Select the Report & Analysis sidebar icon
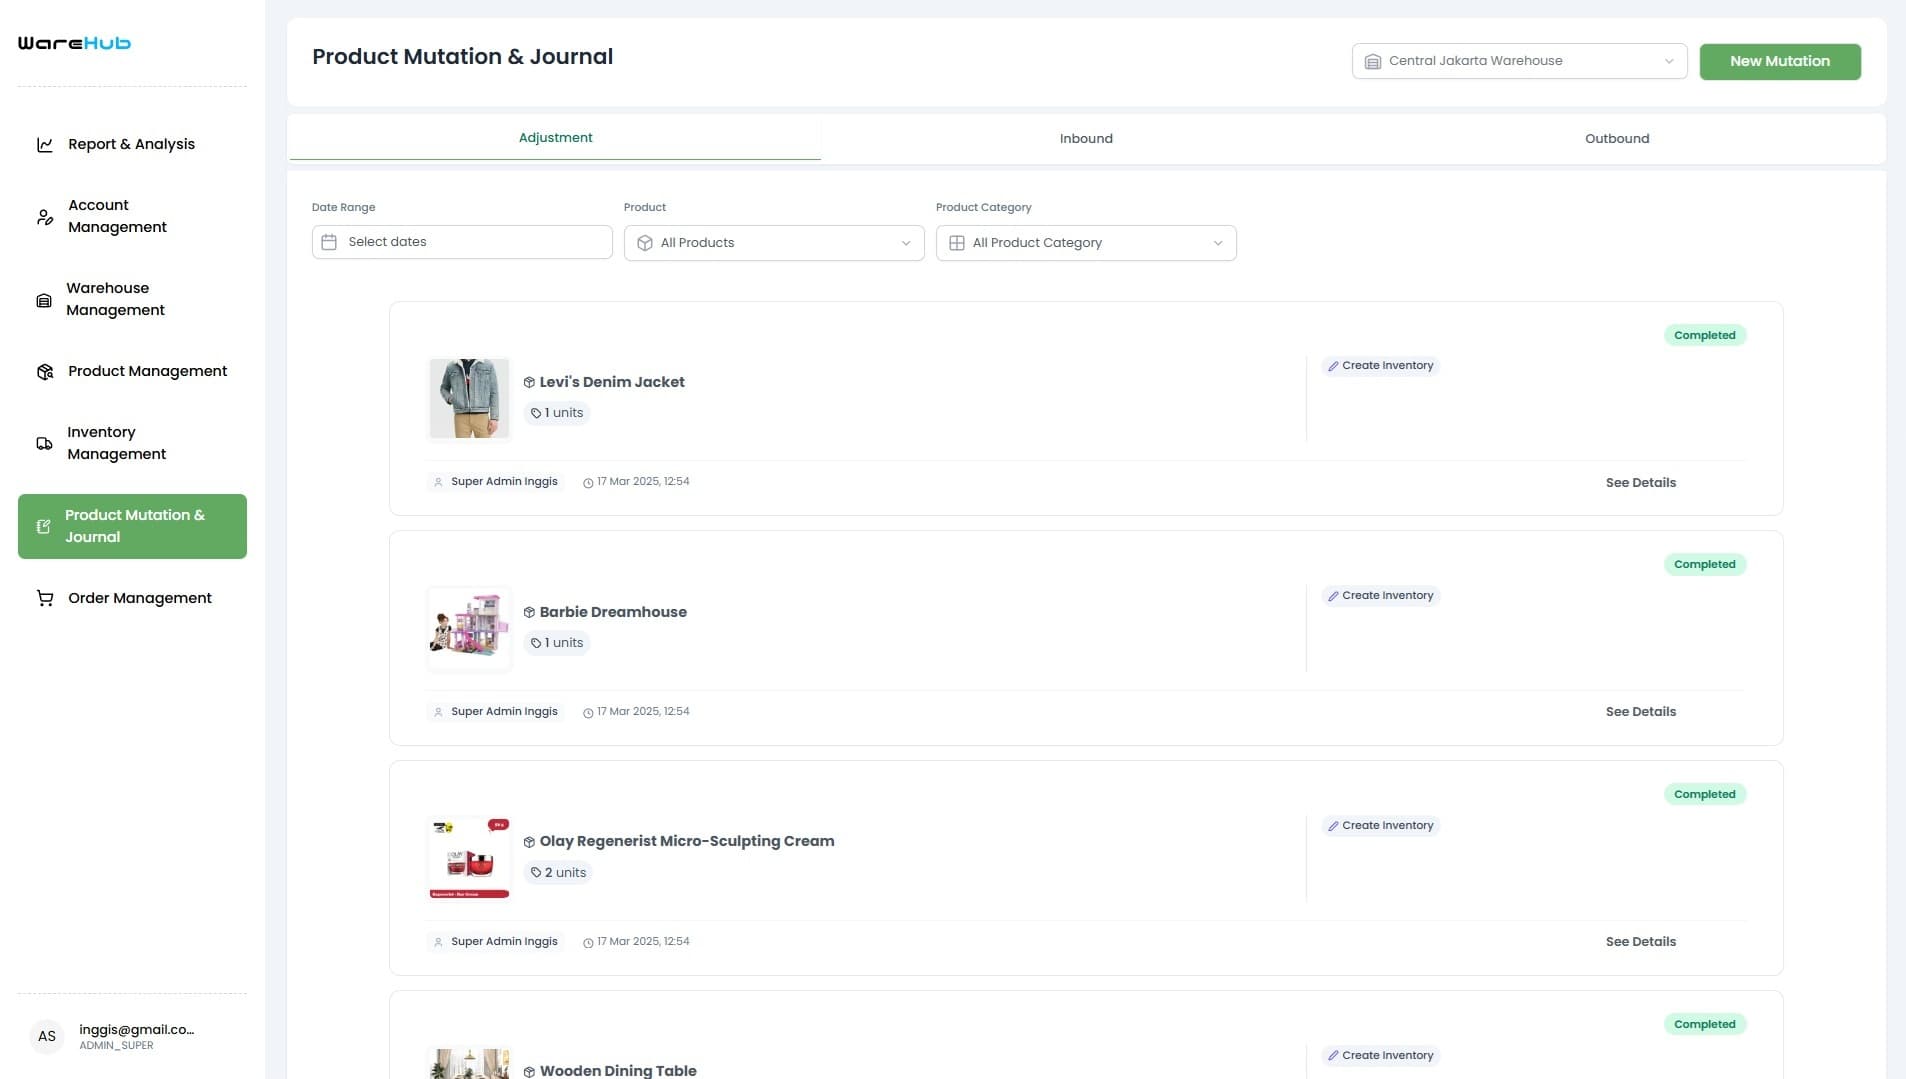 pyautogui.click(x=45, y=144)
